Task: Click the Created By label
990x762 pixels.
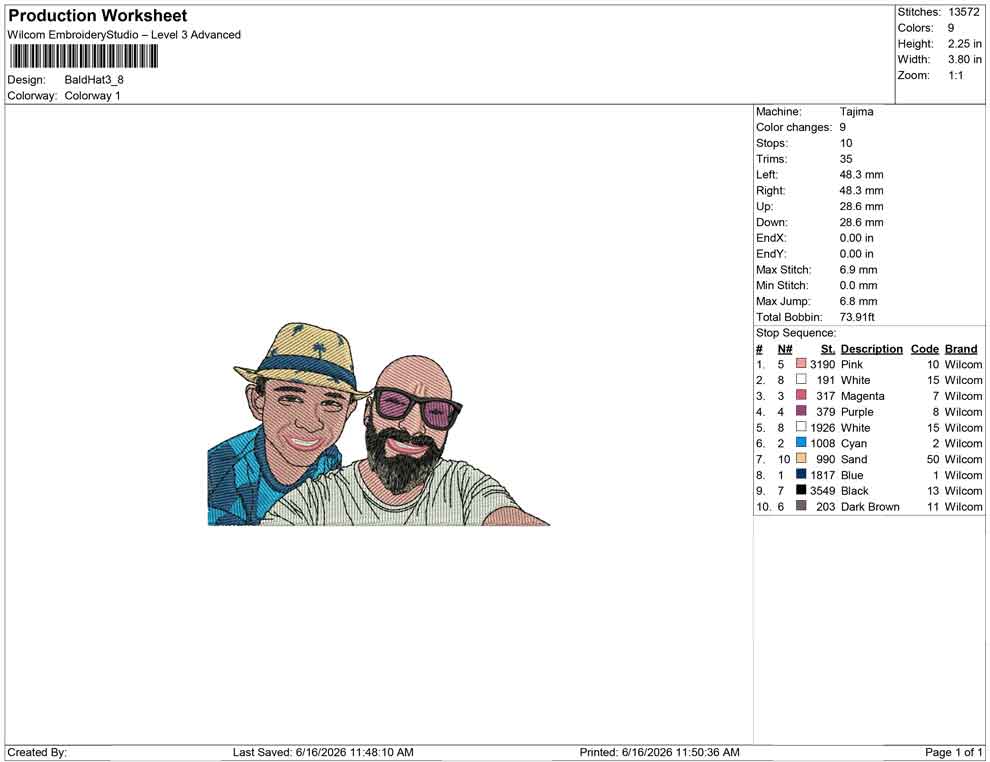Action: click(x=37, y=752)
